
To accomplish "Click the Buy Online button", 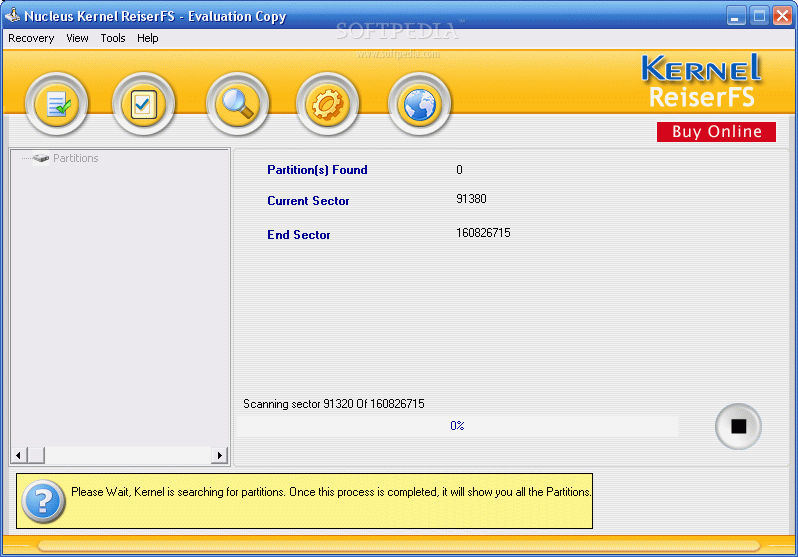I will [716, 131].
